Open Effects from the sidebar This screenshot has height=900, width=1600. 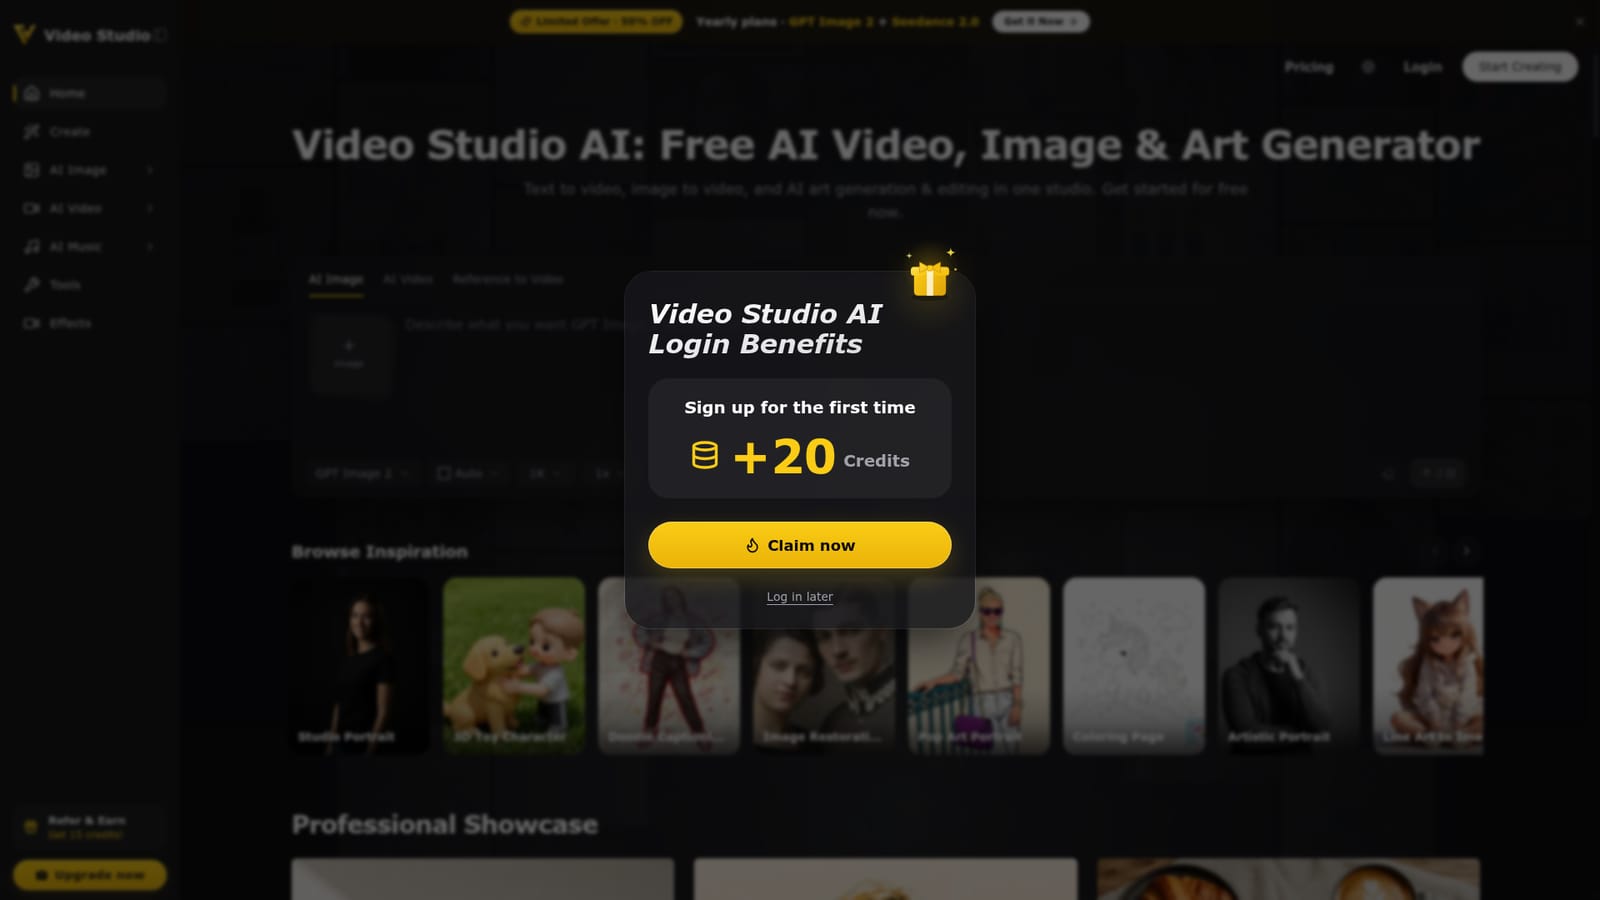point(89,323)
